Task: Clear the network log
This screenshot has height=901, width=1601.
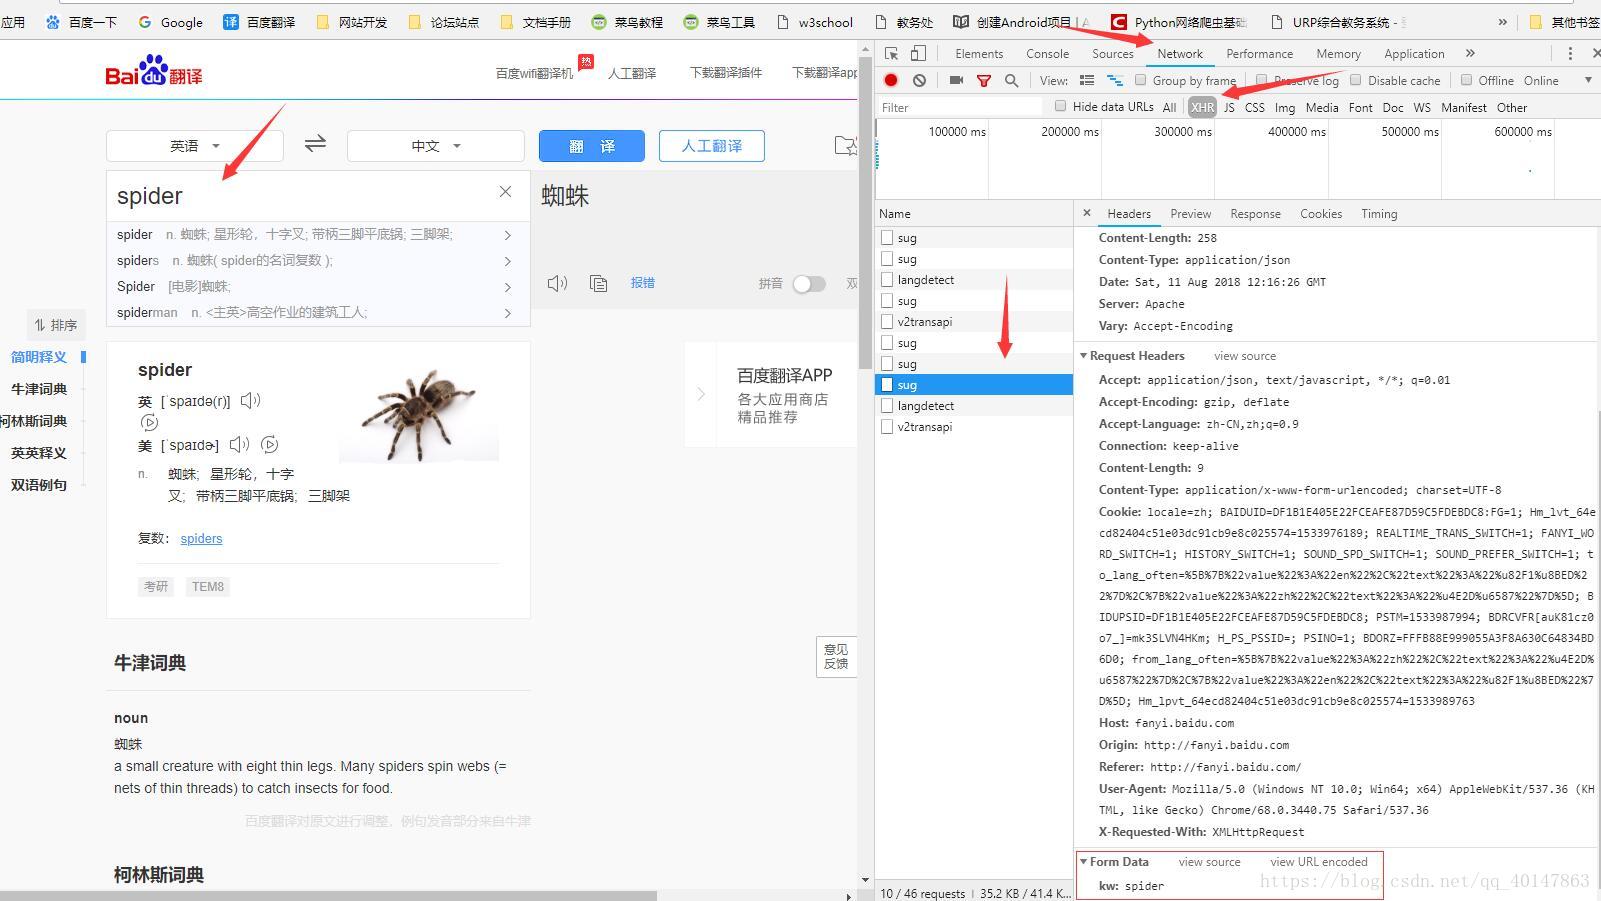Action: point(919,80)
